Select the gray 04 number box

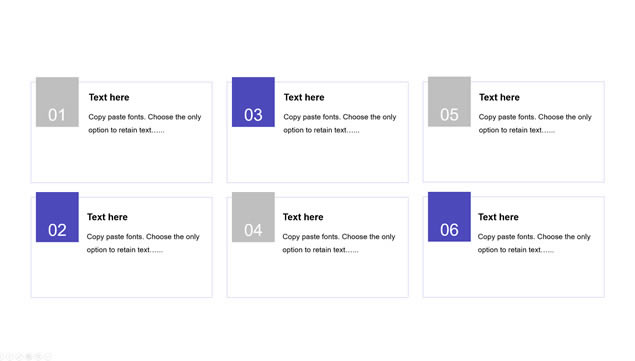click(253, 217)
